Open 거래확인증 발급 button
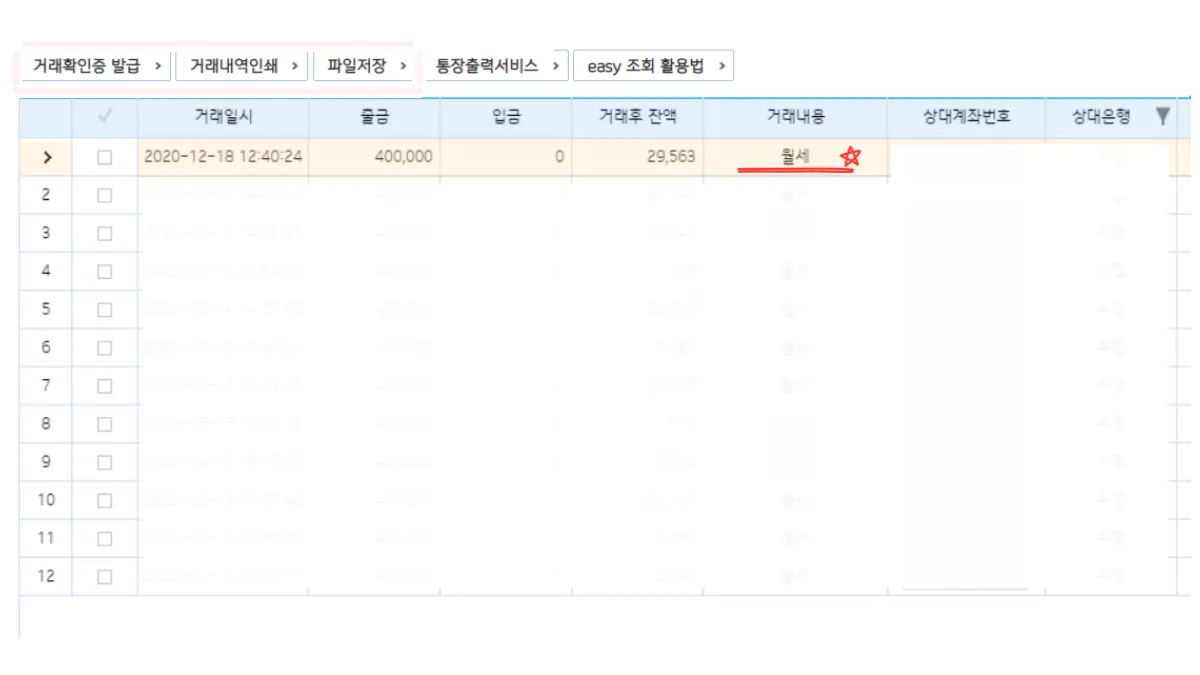1200x675 pixels. click(x=97, y=66)
